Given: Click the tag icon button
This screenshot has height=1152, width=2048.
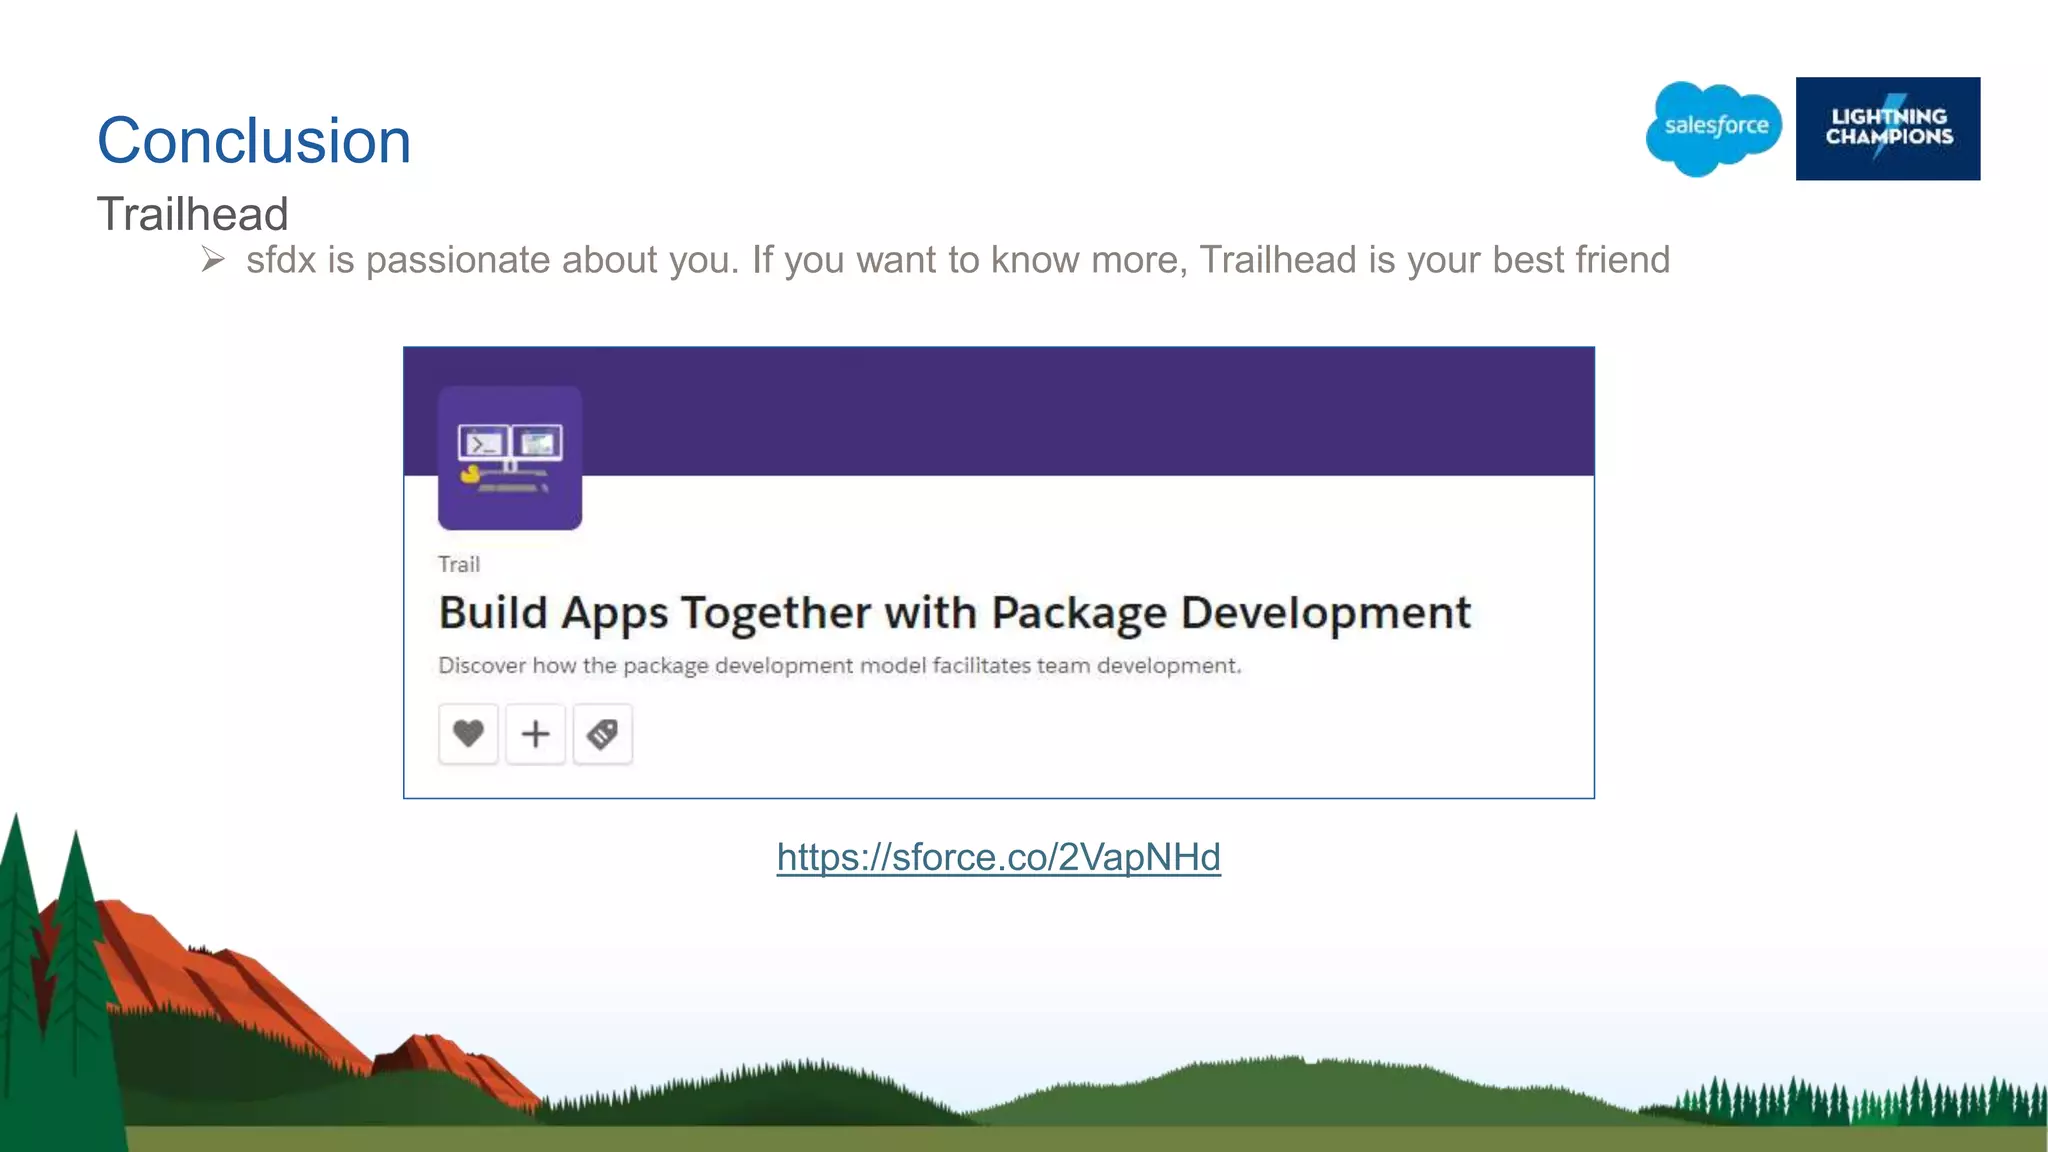Looking at the screenshot, I should coord(602,734).
